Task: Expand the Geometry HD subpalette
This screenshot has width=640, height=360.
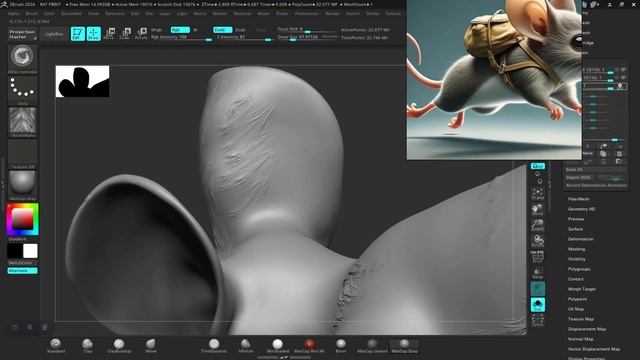Action: pyautogui.click(x=582, y=209)
